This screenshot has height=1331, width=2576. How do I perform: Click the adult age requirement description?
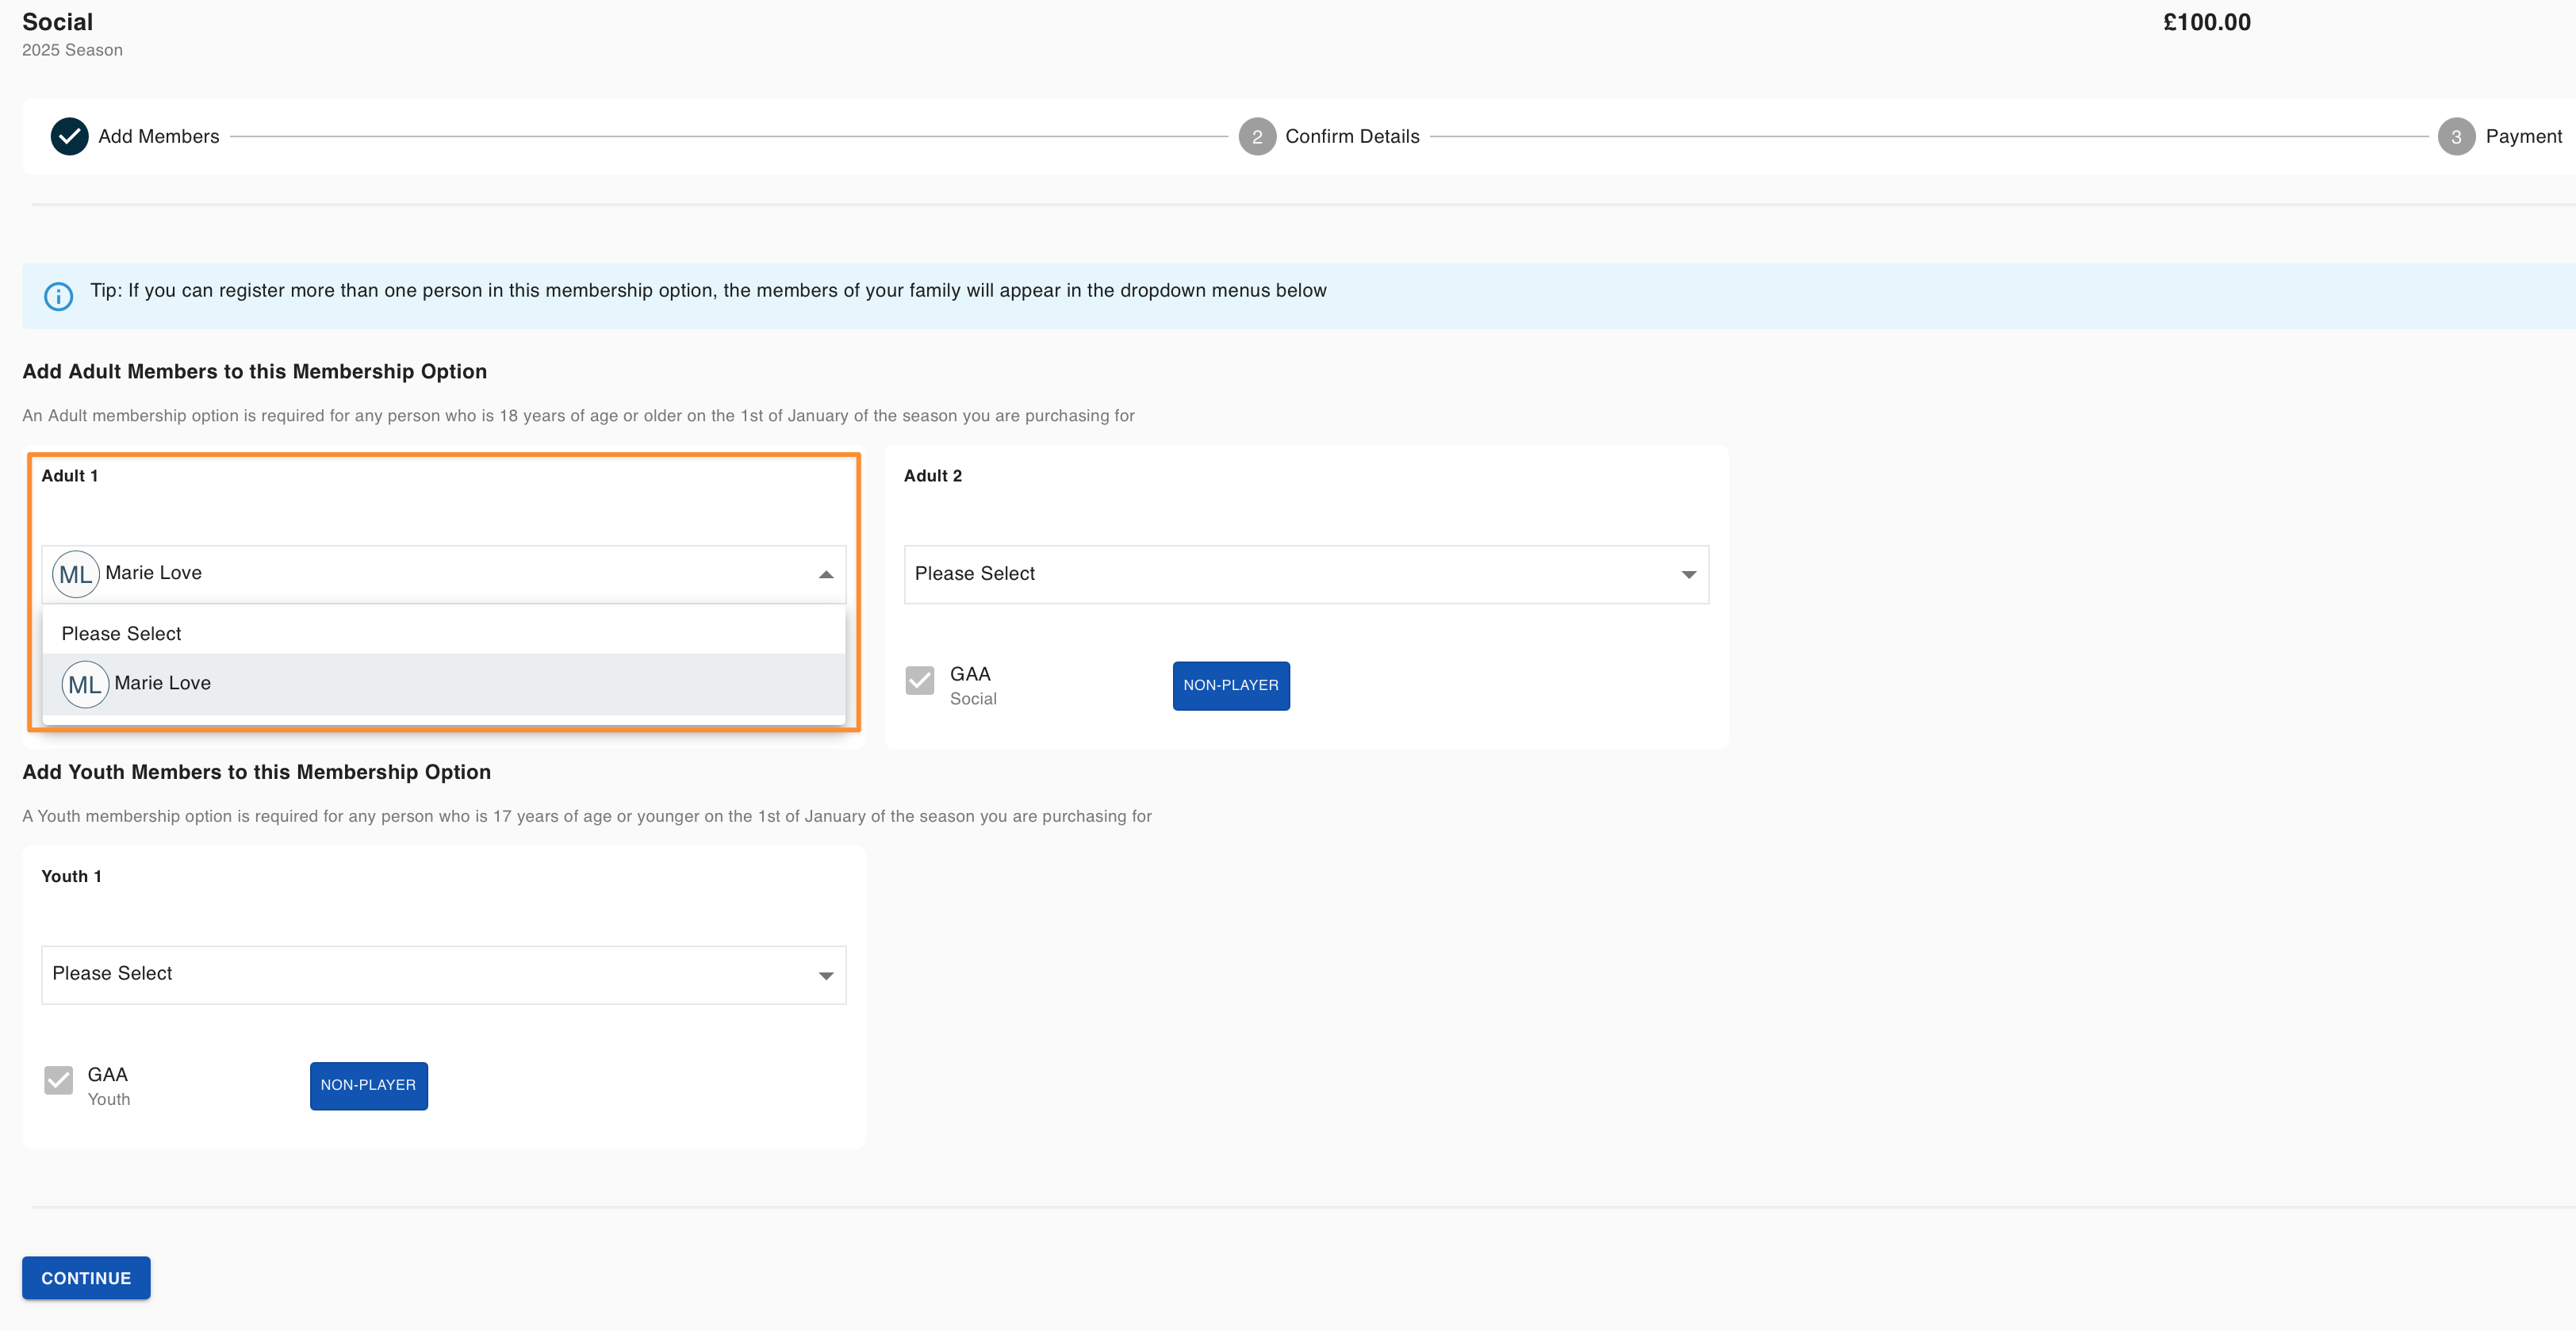point(578,415)
